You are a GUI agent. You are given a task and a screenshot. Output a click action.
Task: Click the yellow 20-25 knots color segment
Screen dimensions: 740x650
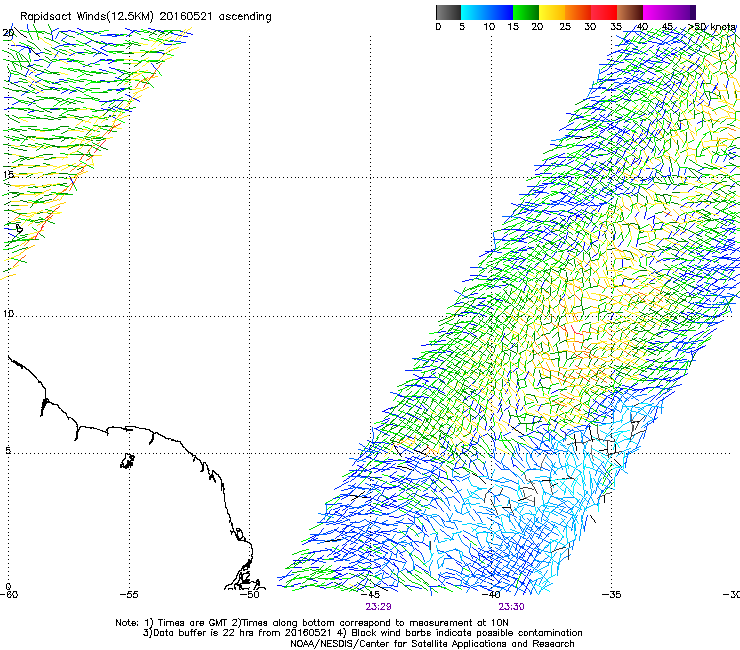point(552,12)
